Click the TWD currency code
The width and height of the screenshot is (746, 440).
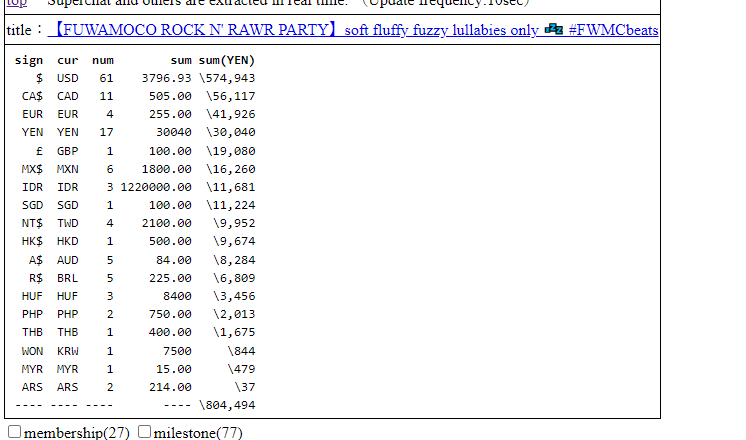[x=68, y=224]
